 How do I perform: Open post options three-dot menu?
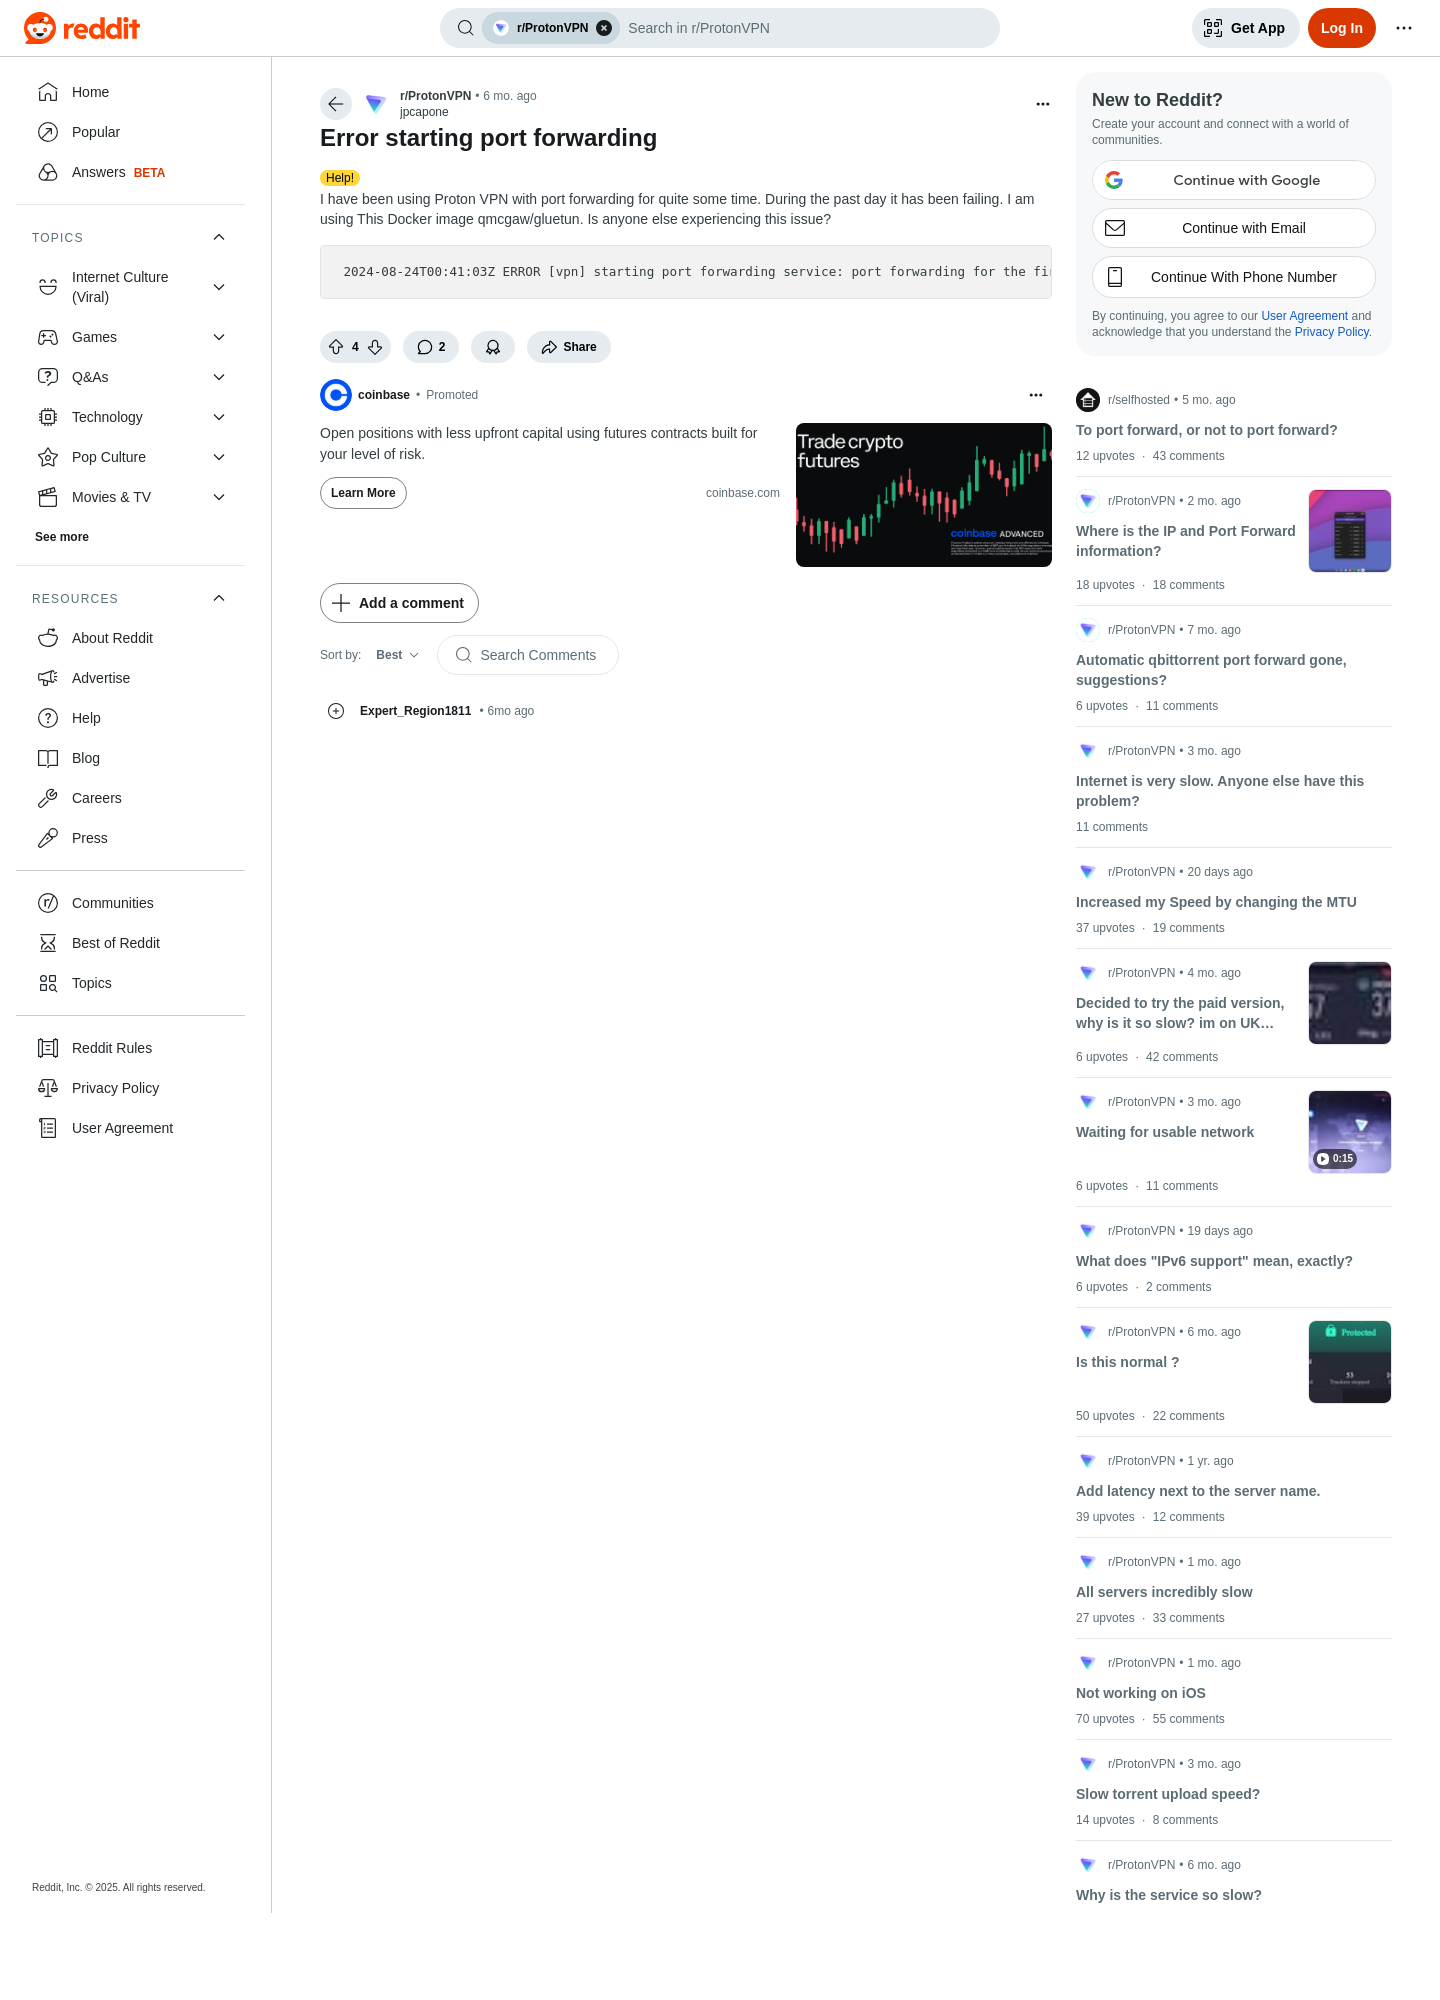pos(1043,104)
